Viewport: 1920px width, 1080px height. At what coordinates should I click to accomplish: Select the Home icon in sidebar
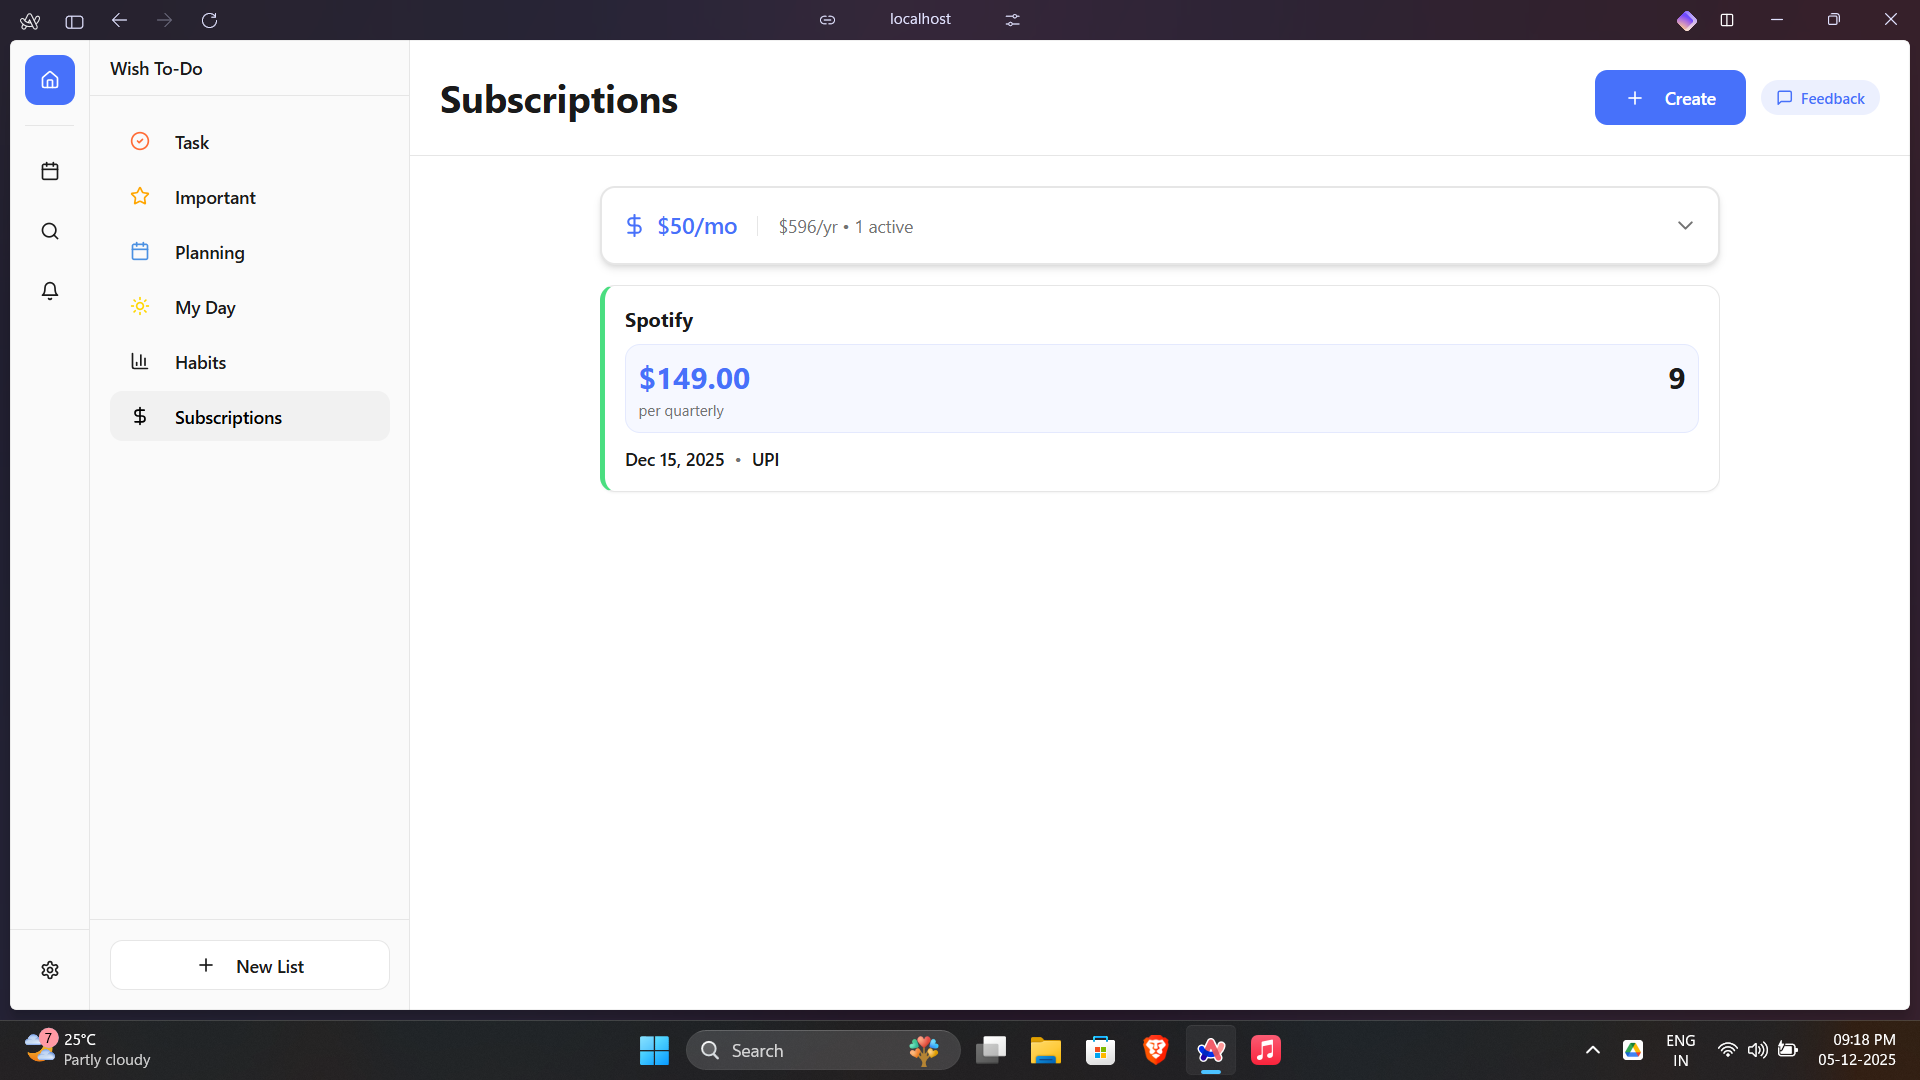(x=50, y=80)
